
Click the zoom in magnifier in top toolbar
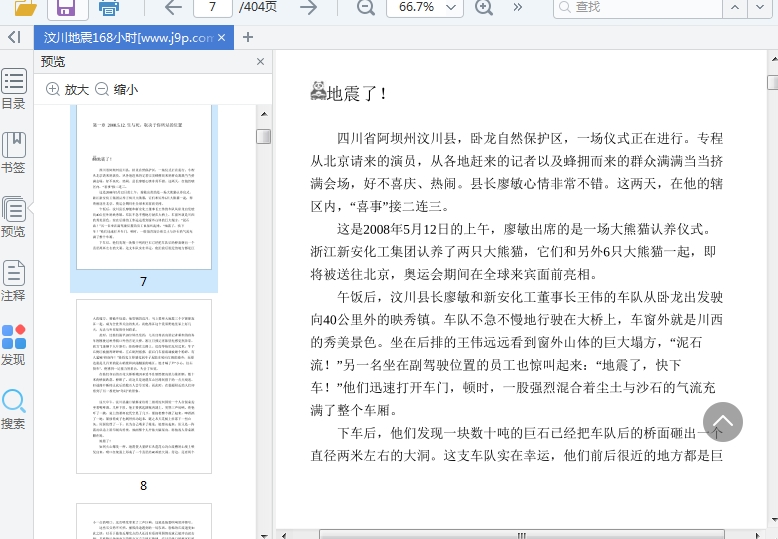pyautogui.click(x=484, y=7)
